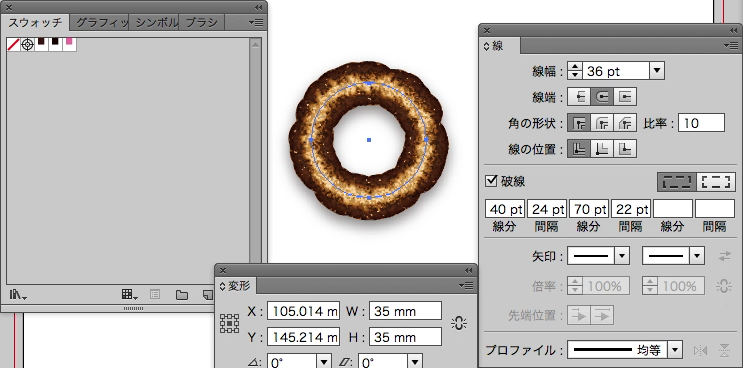
Task: Align stroke to center
Action: [x=579, y=149]
